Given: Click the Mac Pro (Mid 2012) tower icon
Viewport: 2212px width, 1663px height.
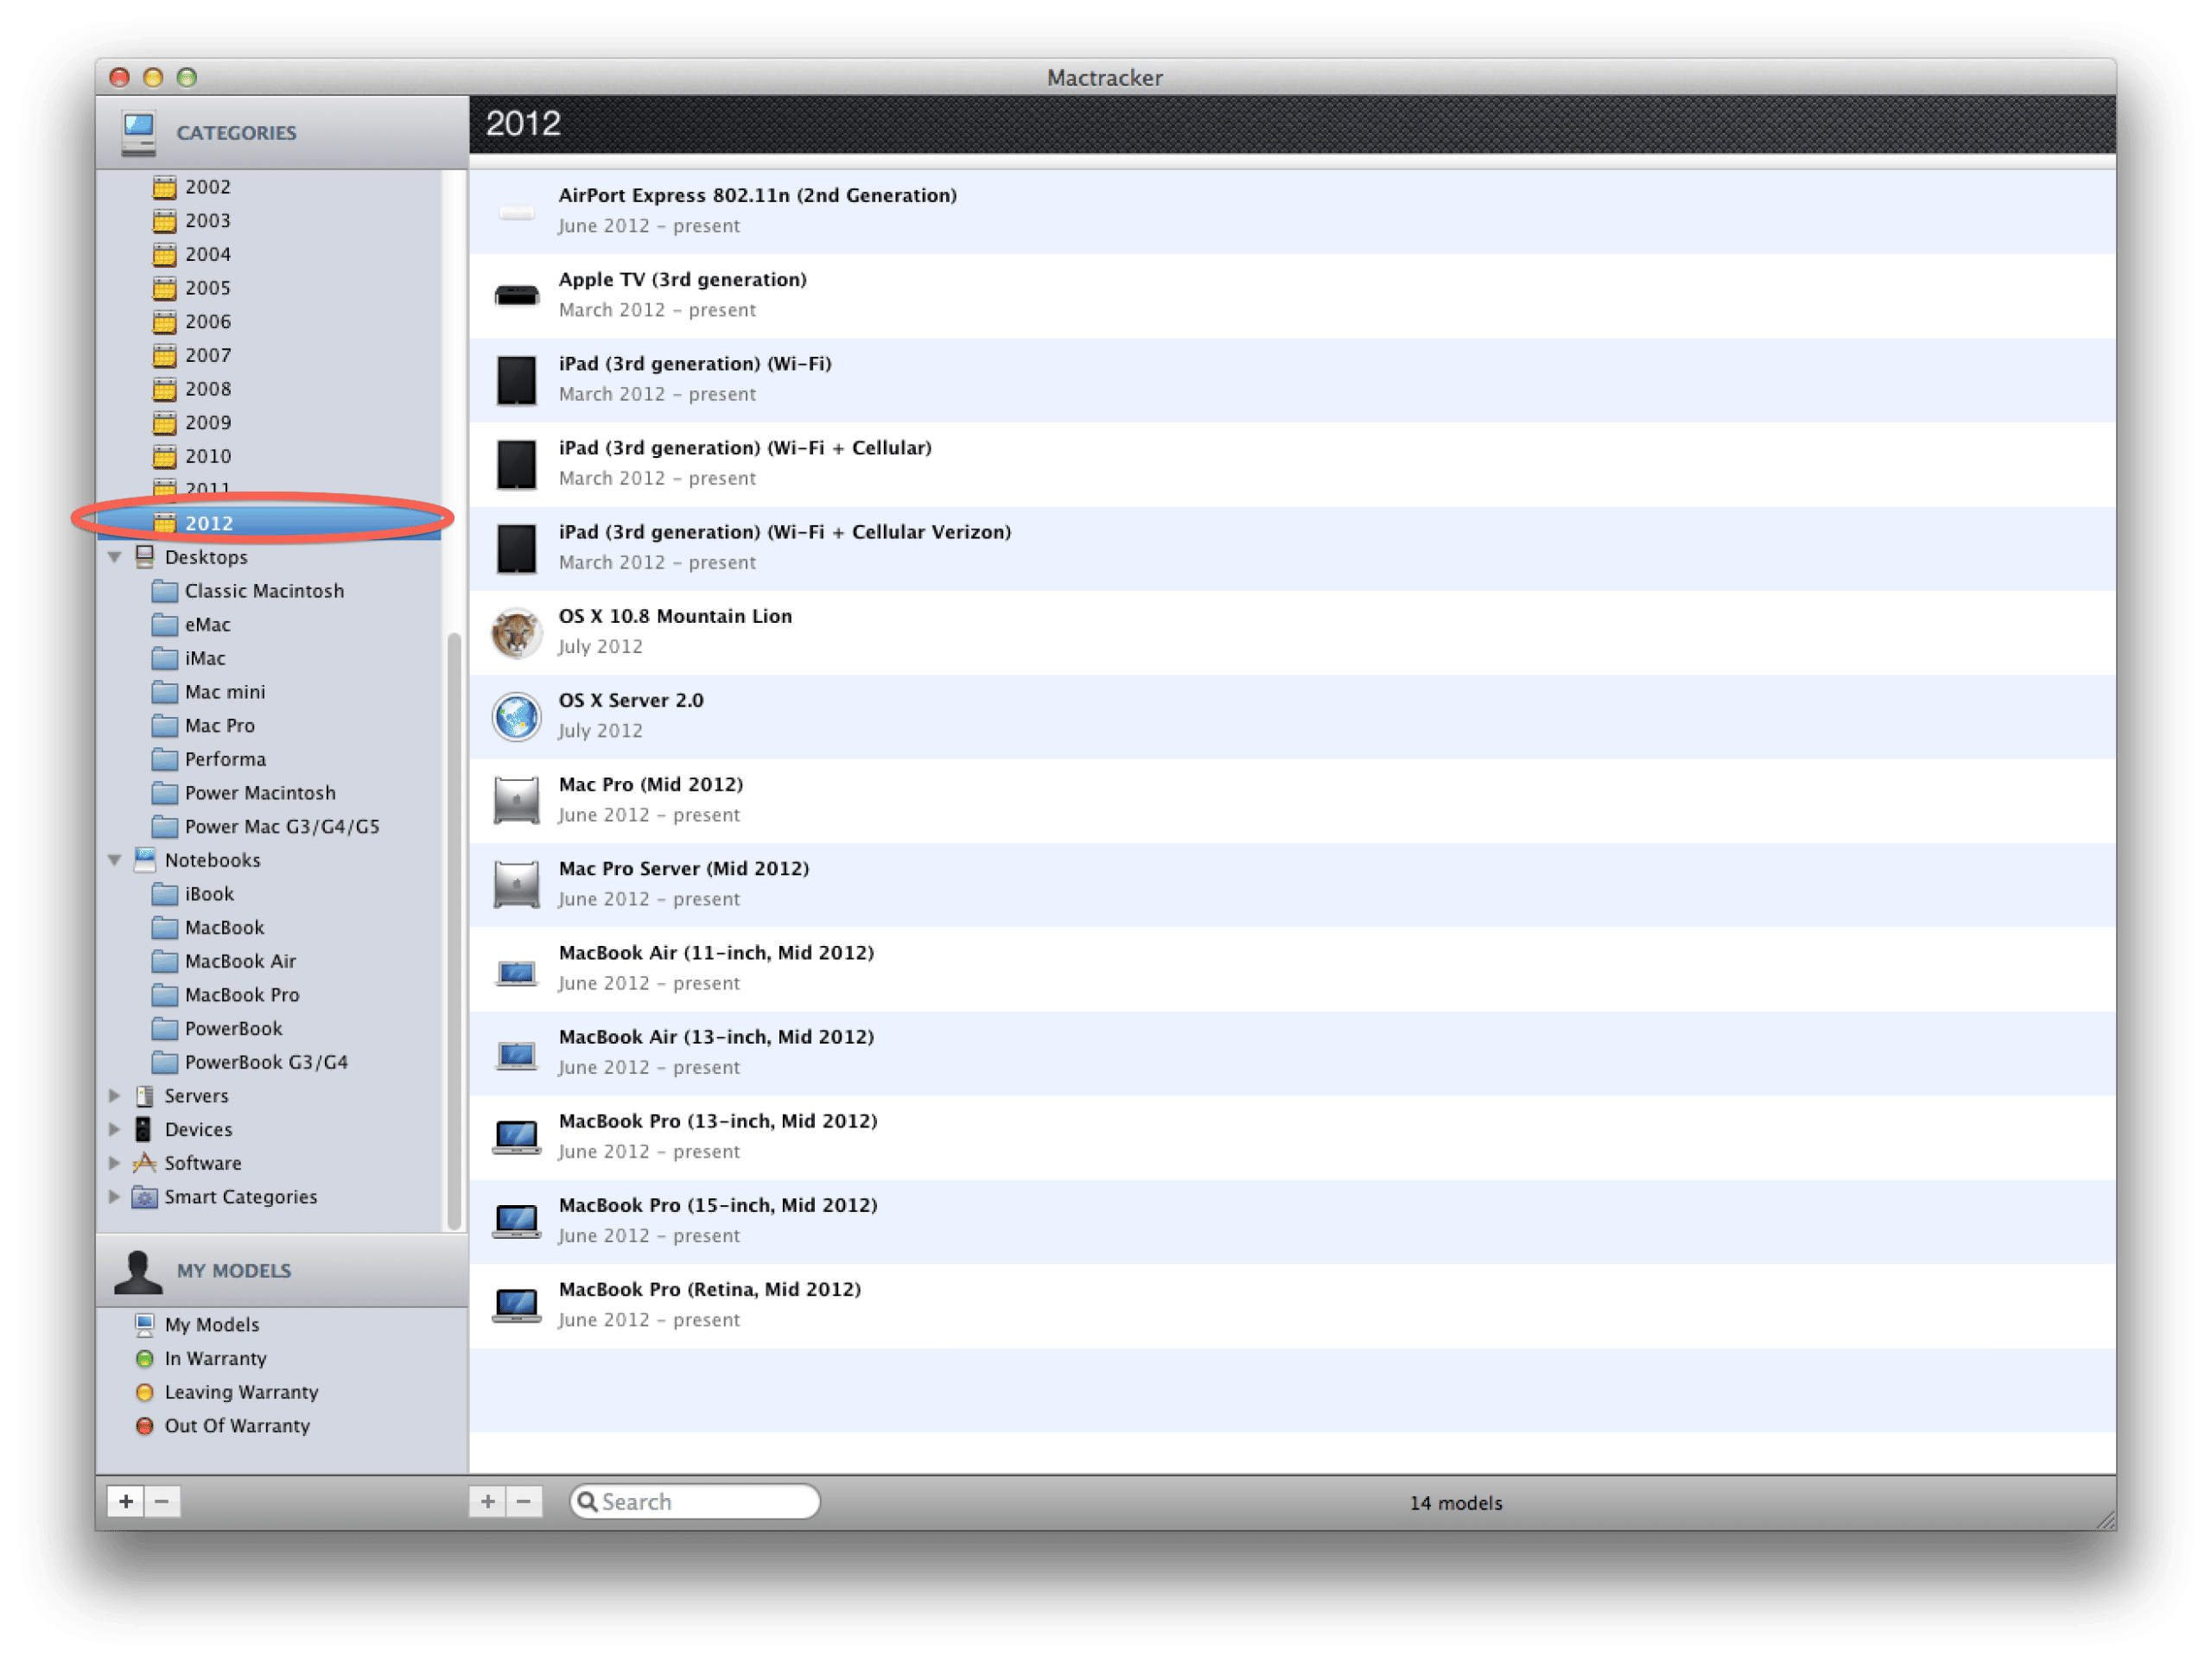Looking at the screenshot, I should [x=517, y=801].
